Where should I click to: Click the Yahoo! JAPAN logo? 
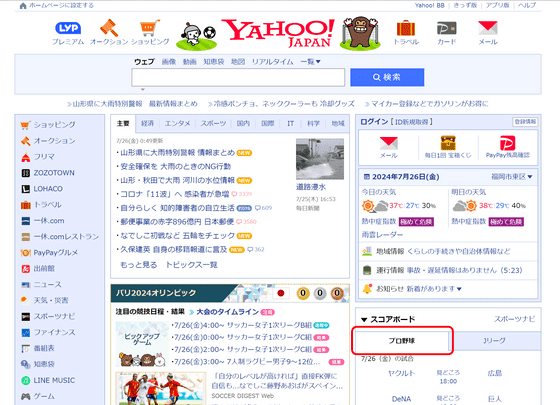pyautogui.click(x=278, y=33)
